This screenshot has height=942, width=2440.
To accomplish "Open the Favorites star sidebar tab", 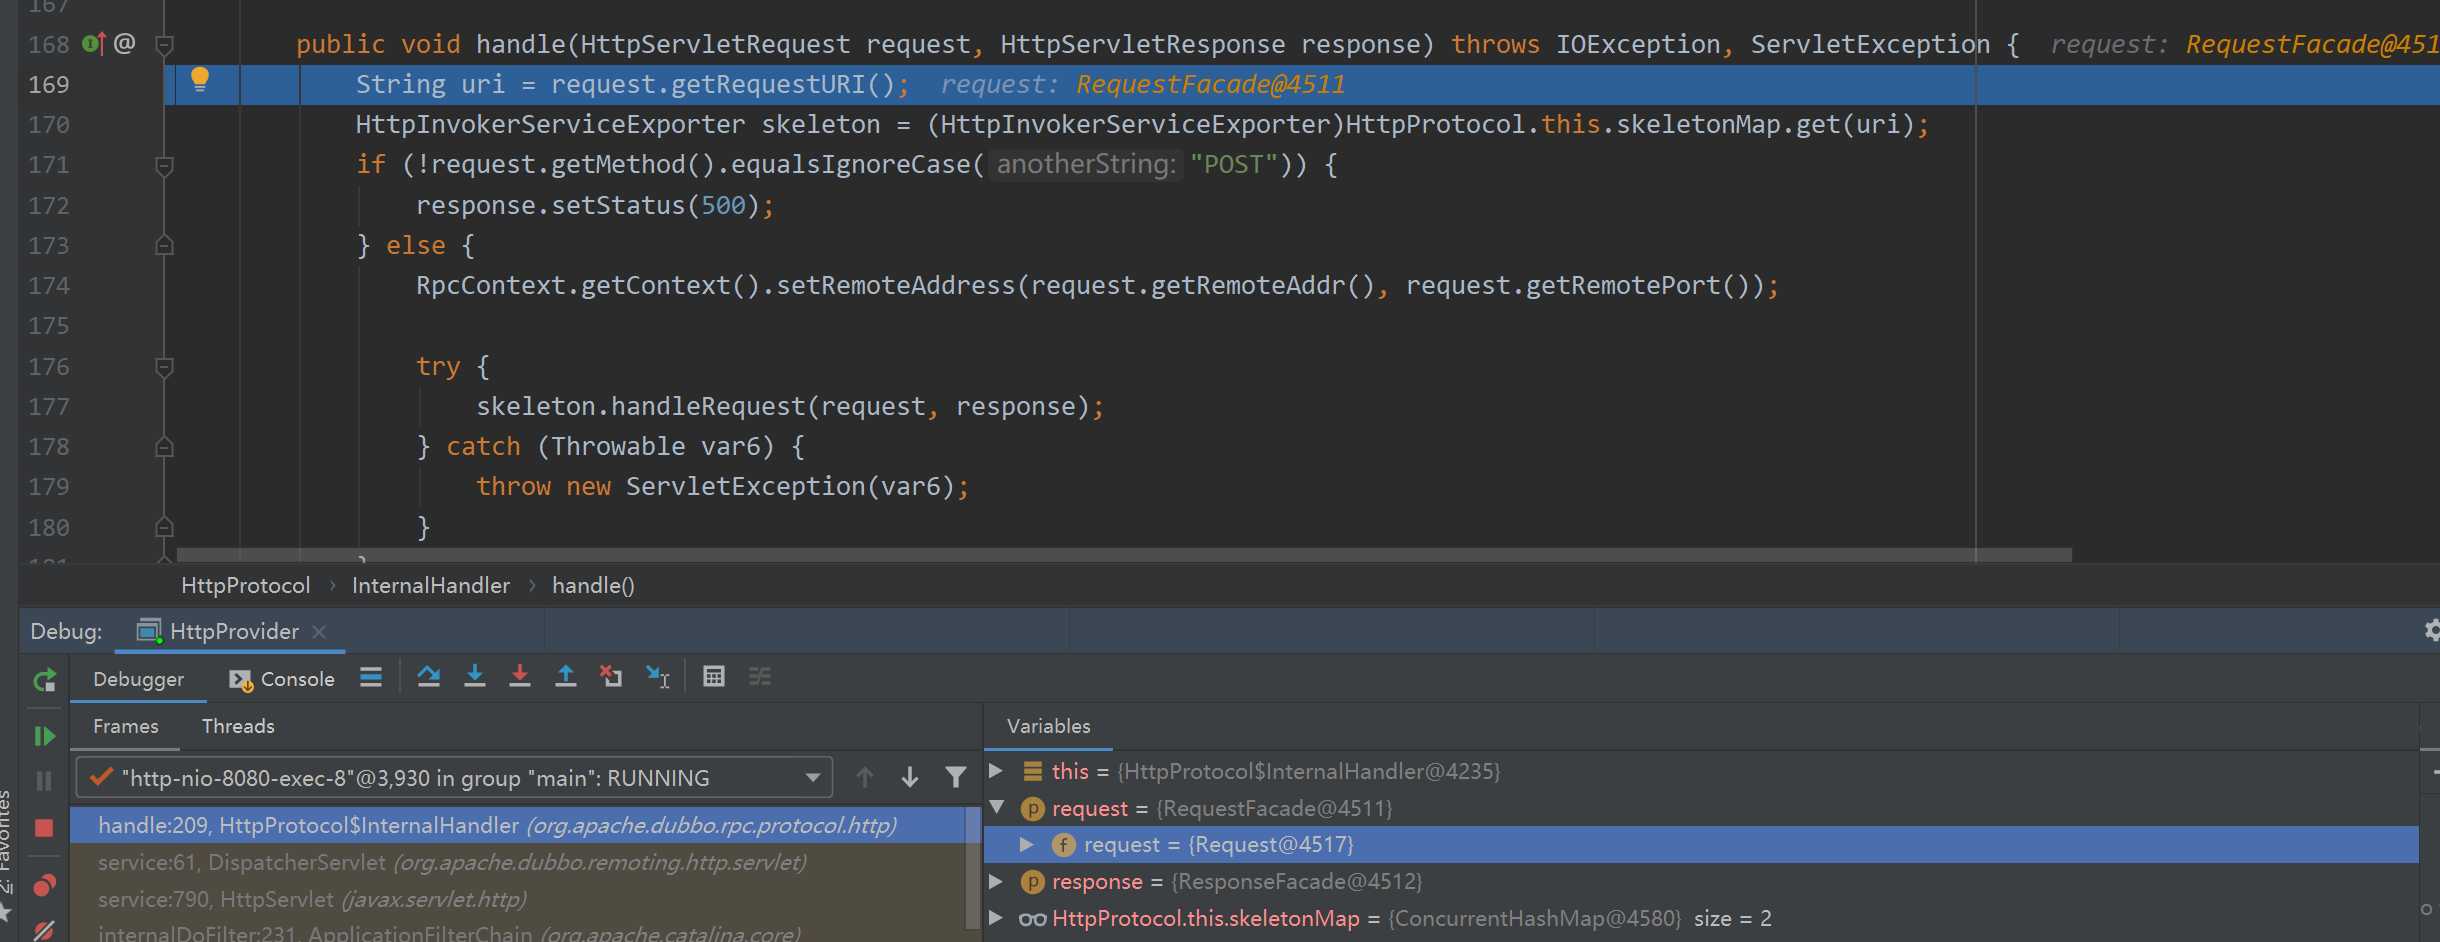I will point(5,850).
